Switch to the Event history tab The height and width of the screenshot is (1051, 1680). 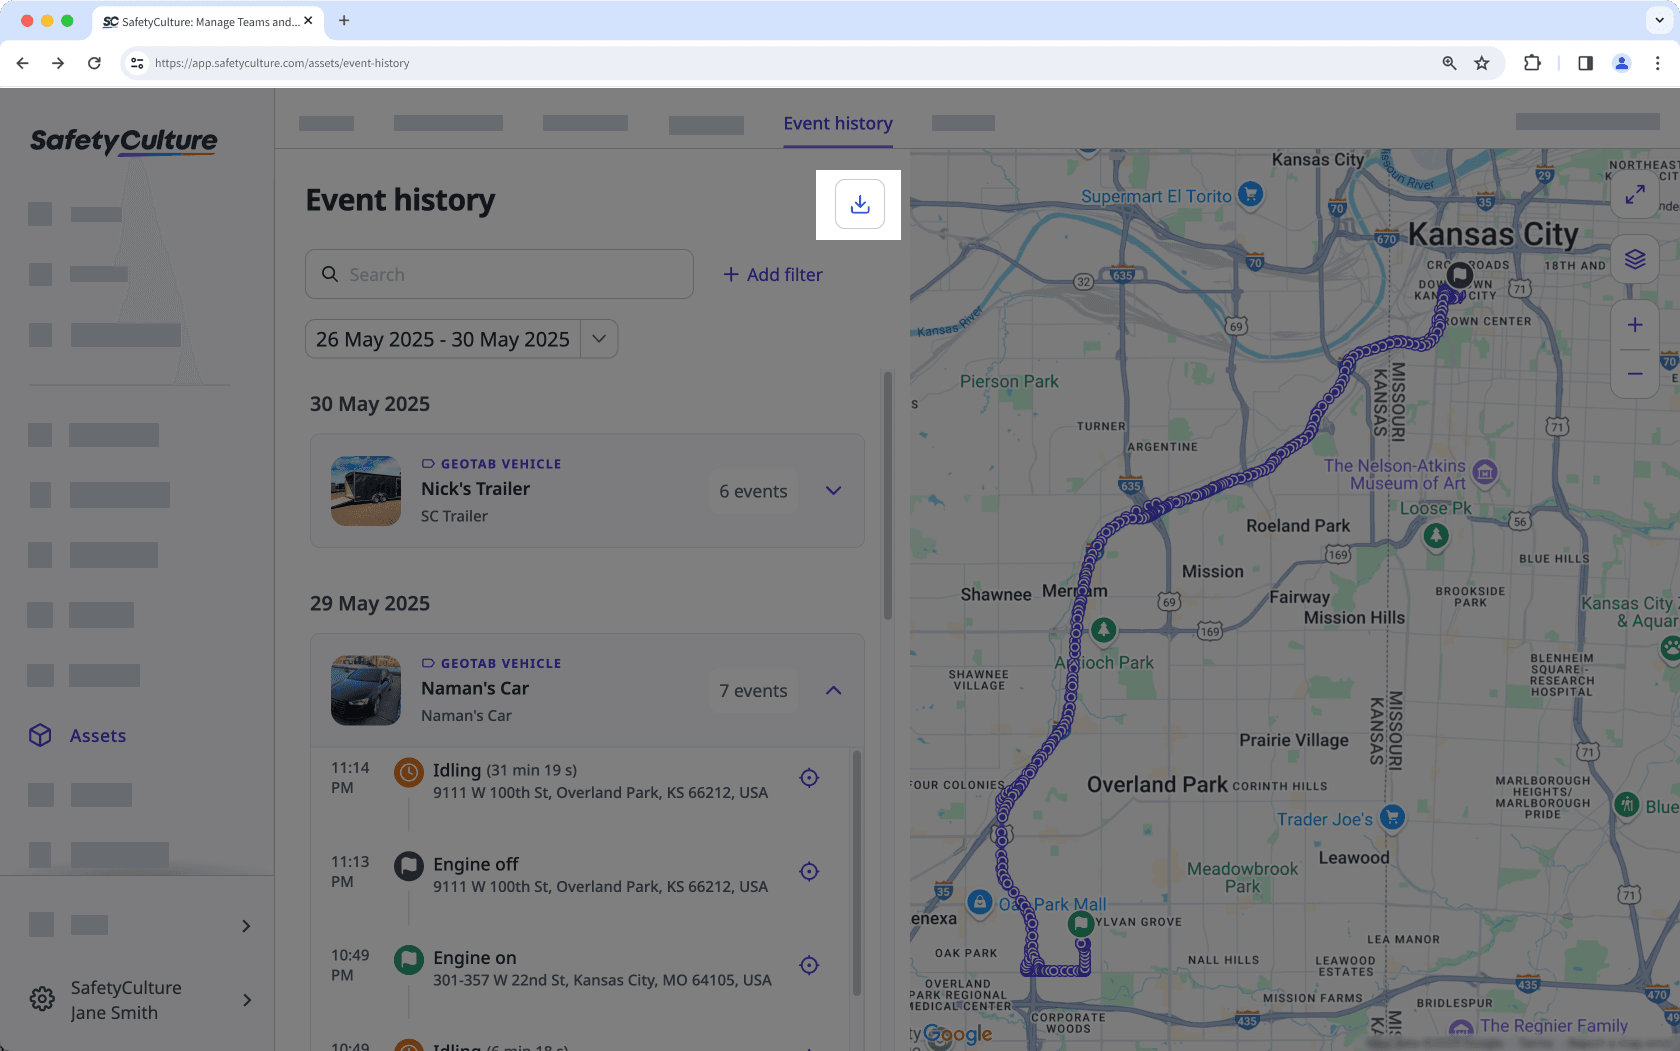[x=838, y=123]
